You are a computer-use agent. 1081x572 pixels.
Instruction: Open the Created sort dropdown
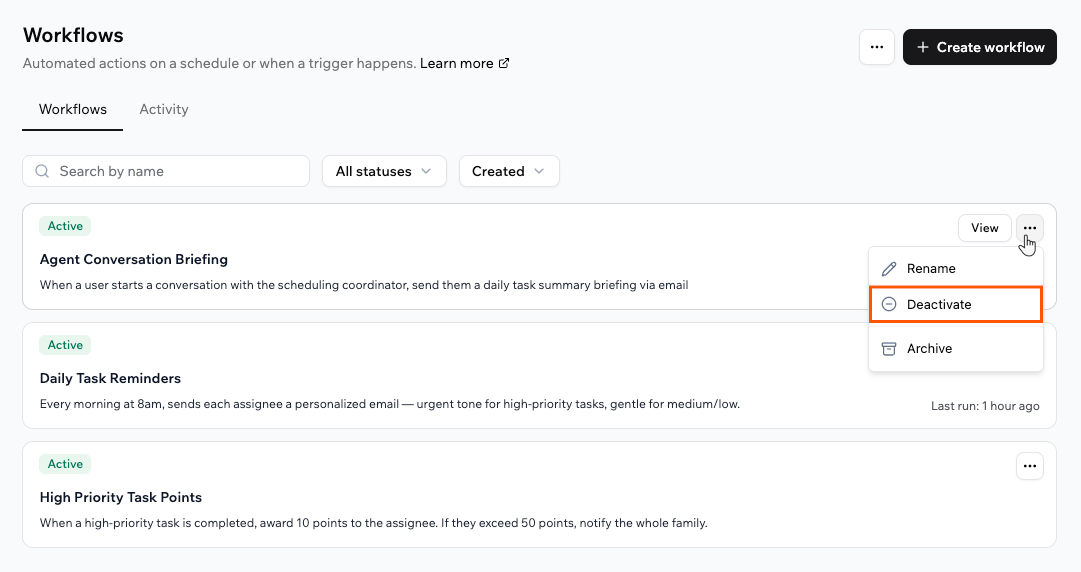(509, 171)
